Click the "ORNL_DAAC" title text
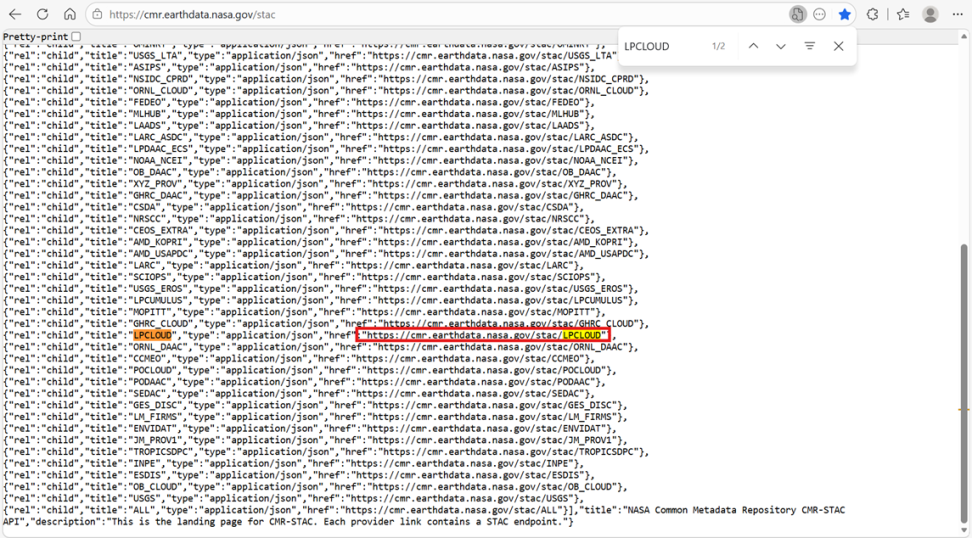 [x=158, y=347]
